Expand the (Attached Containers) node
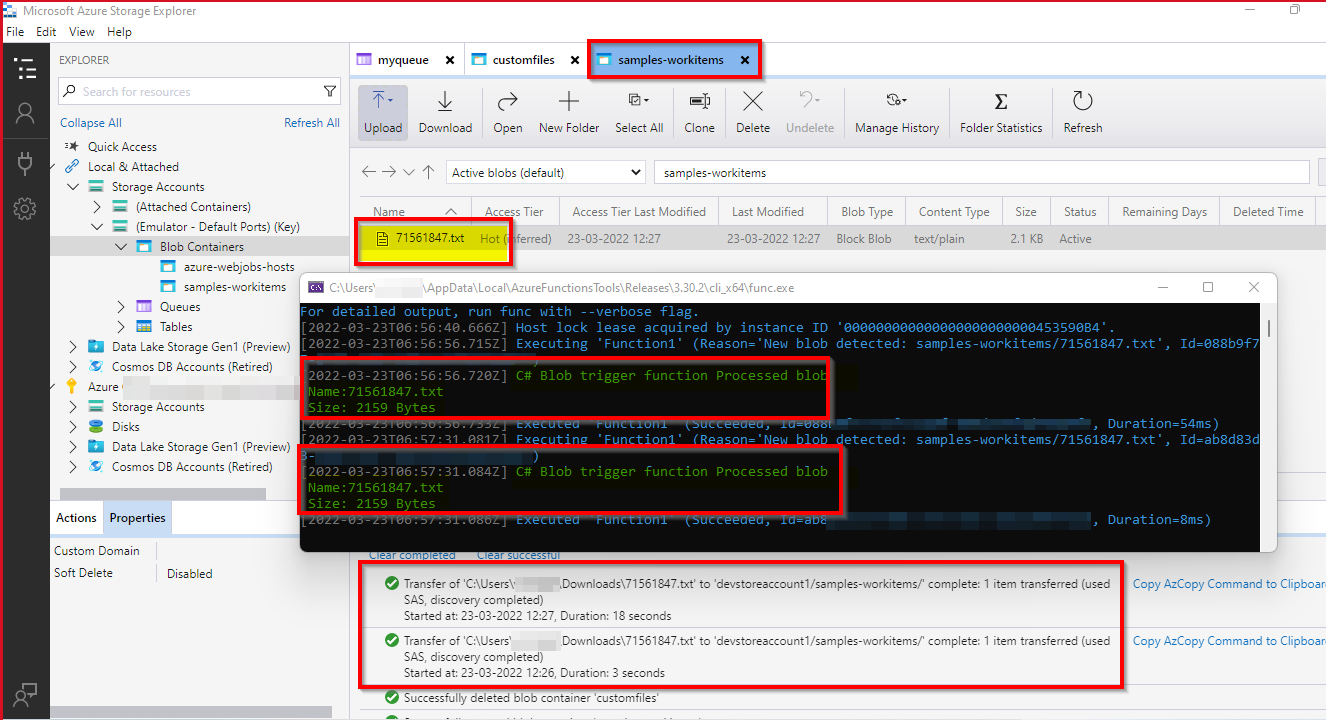Screen dimensions: 1326x720 click(97, 207)
